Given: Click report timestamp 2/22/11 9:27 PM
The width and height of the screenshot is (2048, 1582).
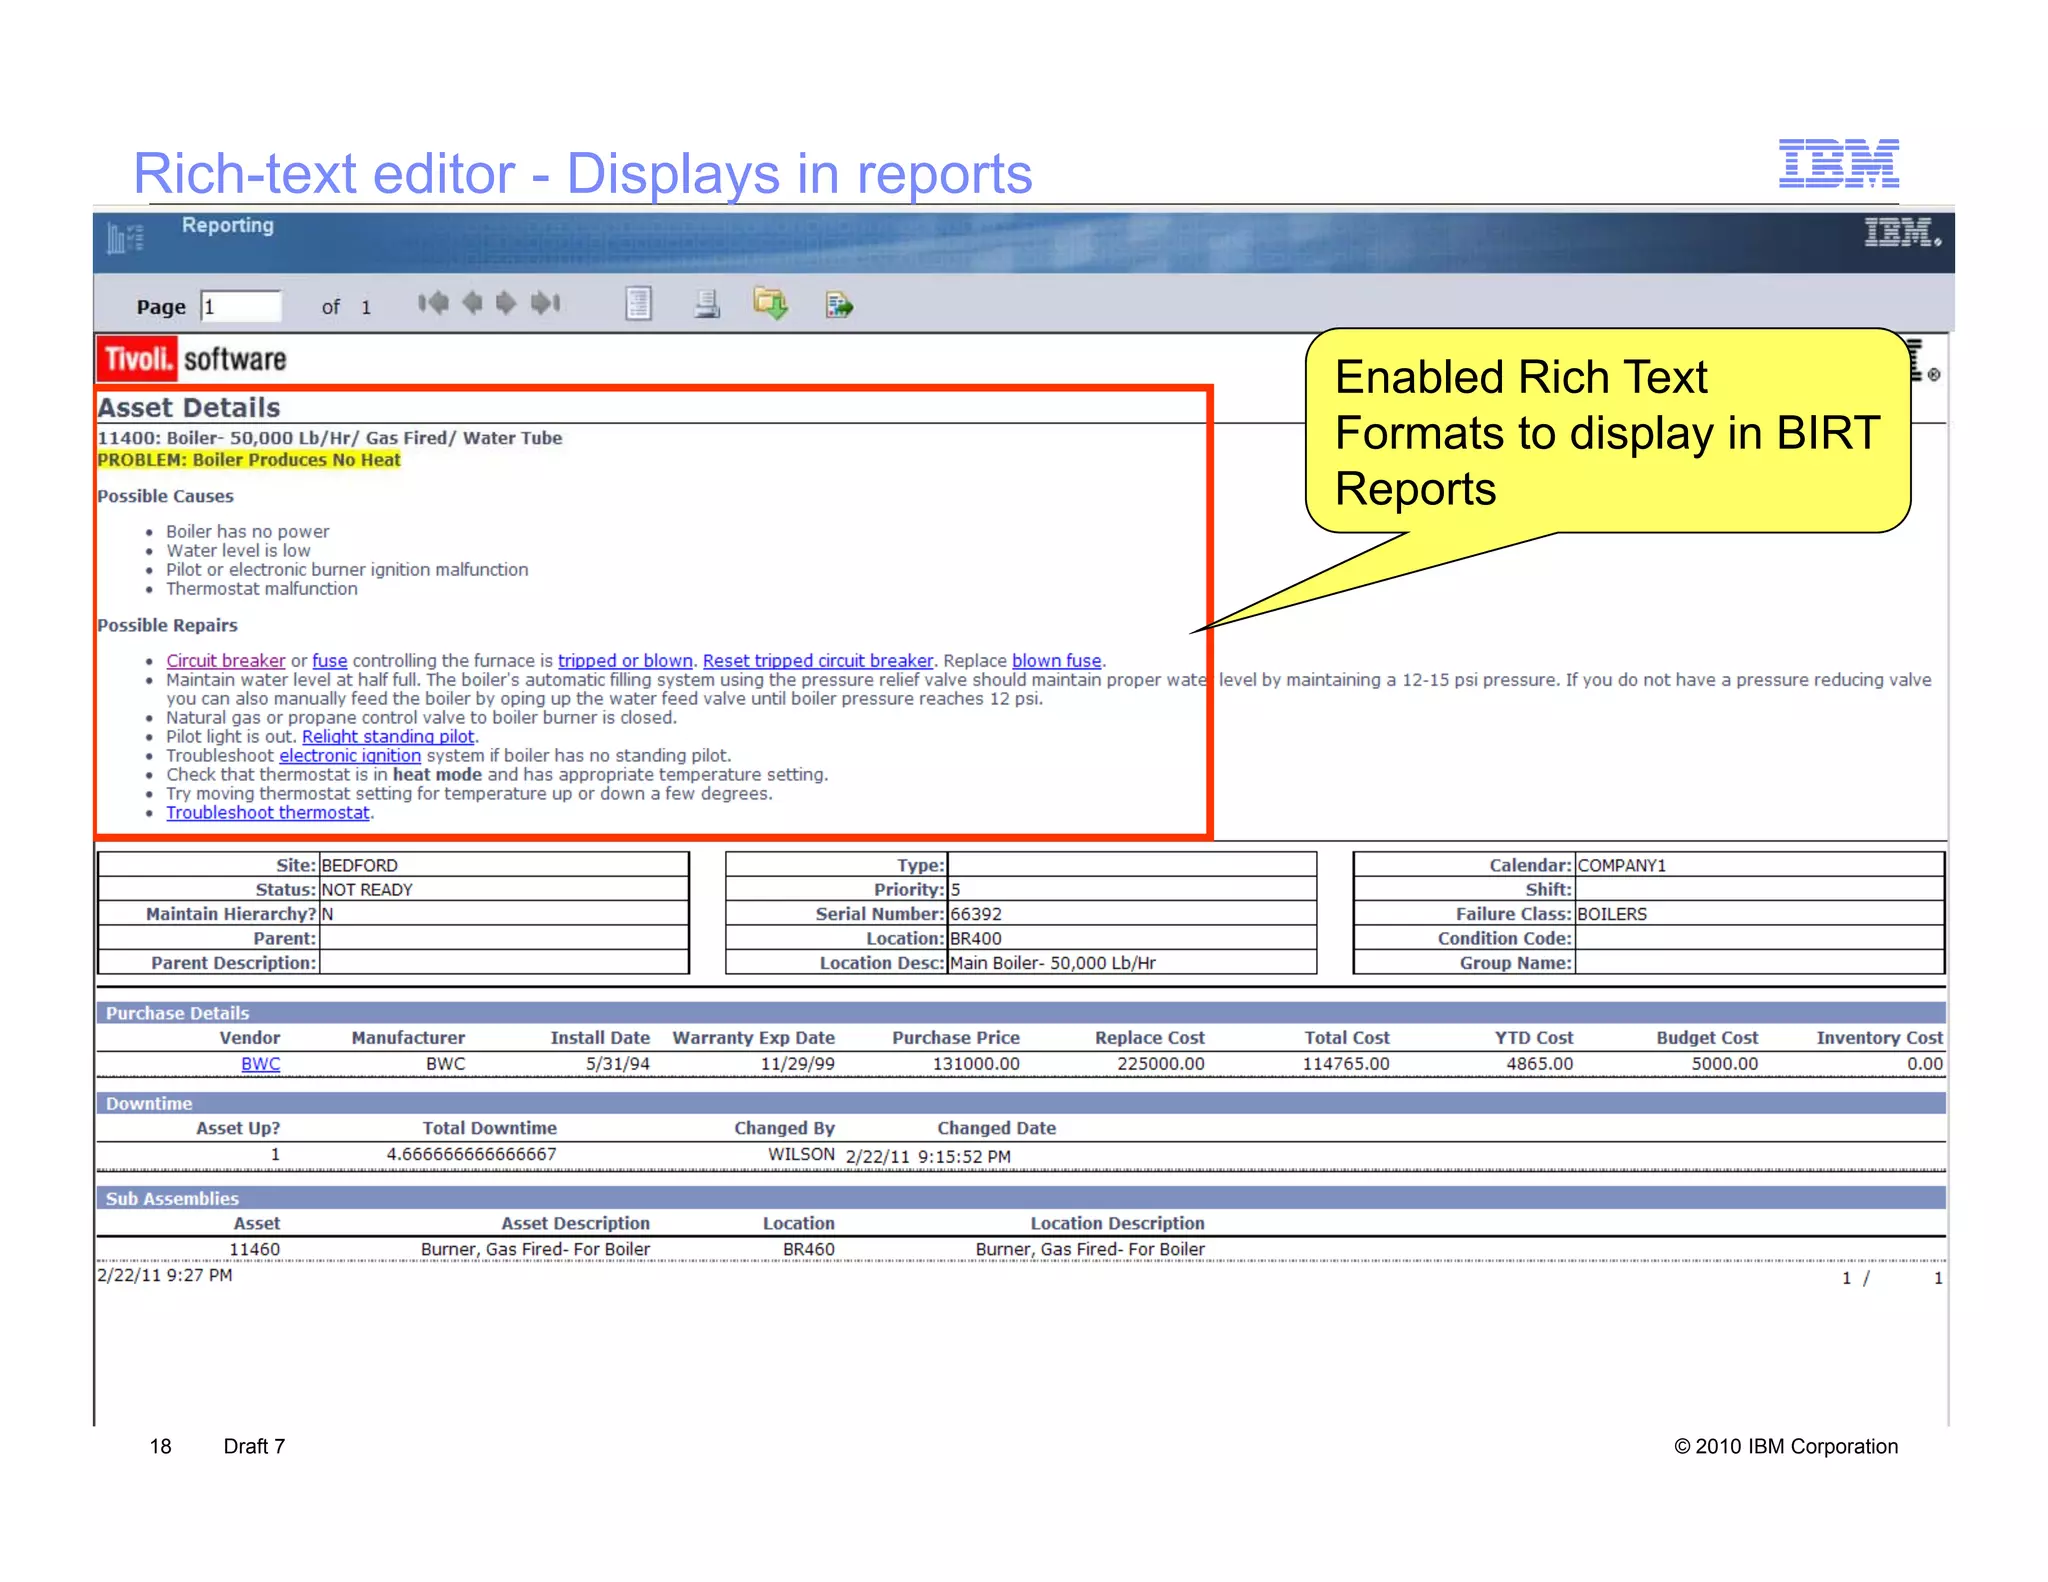Looking at the screenshot, I should tap(165, 1275).
